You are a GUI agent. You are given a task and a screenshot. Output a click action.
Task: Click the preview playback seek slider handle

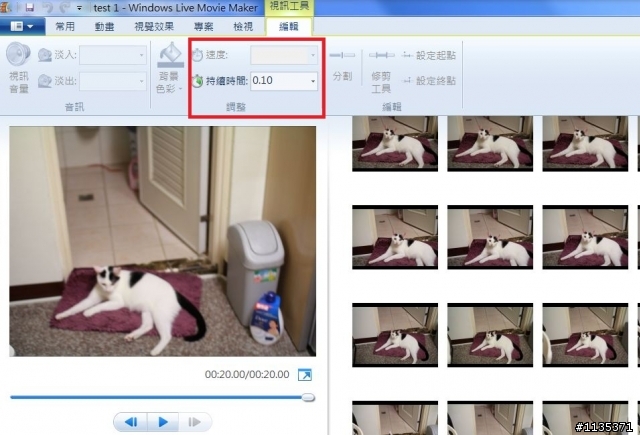(x=308, y=397)
